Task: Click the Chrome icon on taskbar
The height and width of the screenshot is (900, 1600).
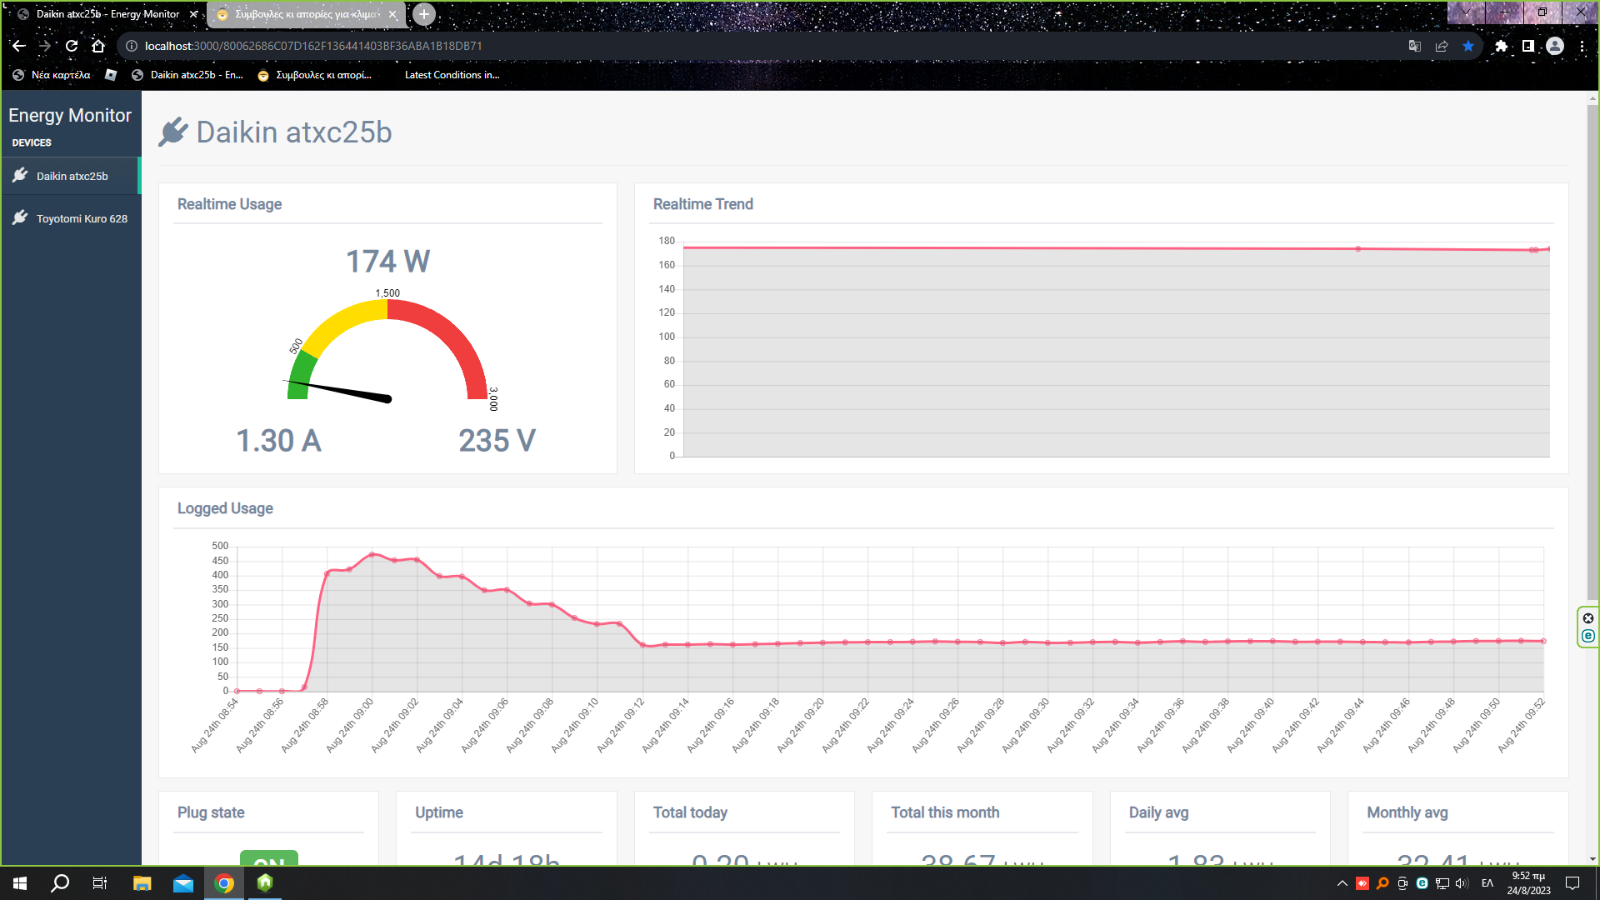Action: coord(224,883)
